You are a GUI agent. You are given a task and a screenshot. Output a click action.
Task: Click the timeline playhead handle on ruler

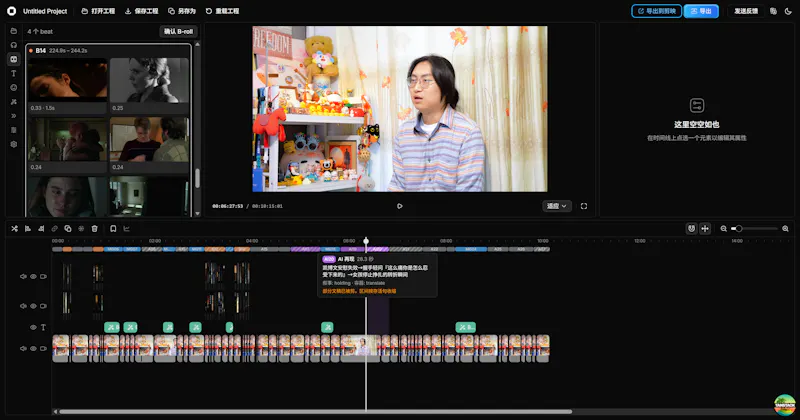pos(366,241)
